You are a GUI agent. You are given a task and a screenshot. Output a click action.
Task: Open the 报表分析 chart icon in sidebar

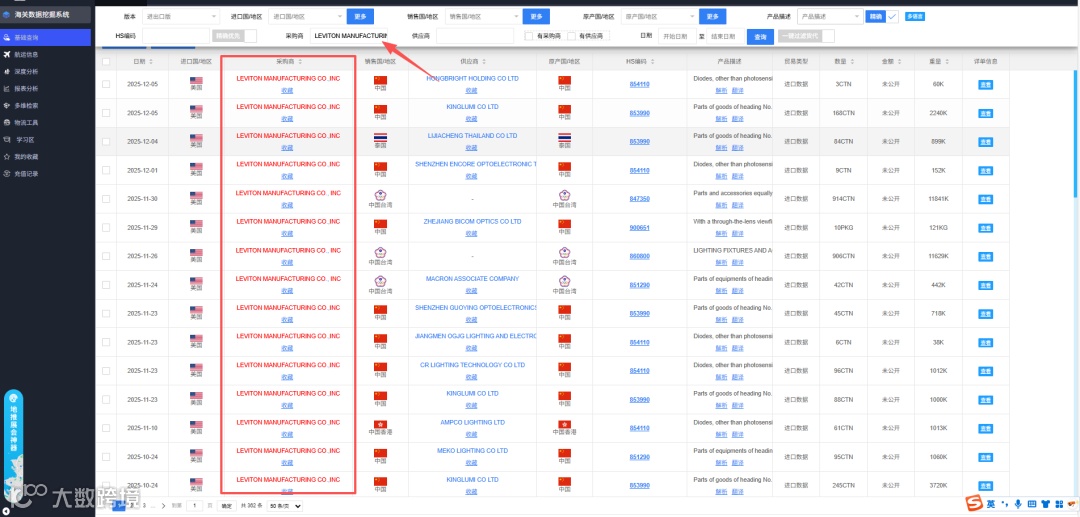[7, 88]
